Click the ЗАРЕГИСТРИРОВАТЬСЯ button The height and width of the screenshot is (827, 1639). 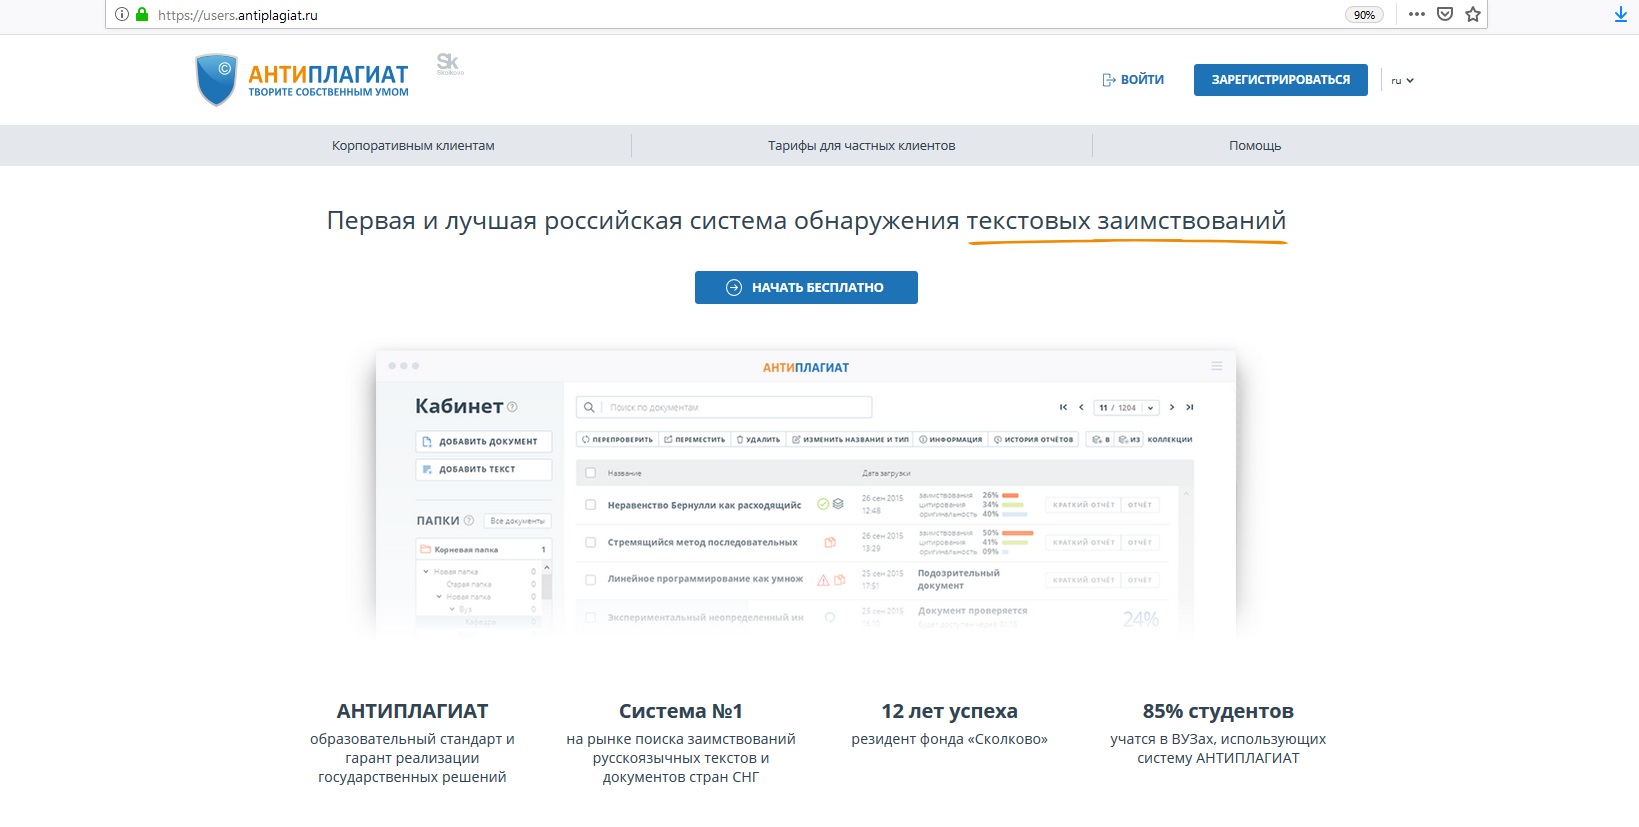coord(1281,80)
